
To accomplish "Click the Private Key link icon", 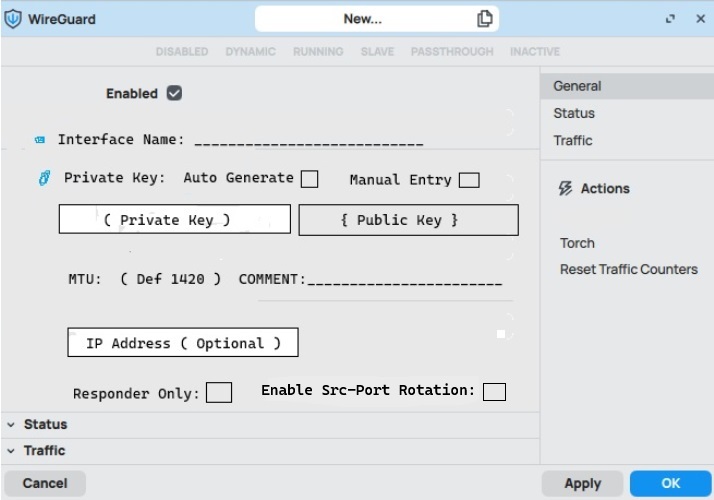I will (44, 178).
